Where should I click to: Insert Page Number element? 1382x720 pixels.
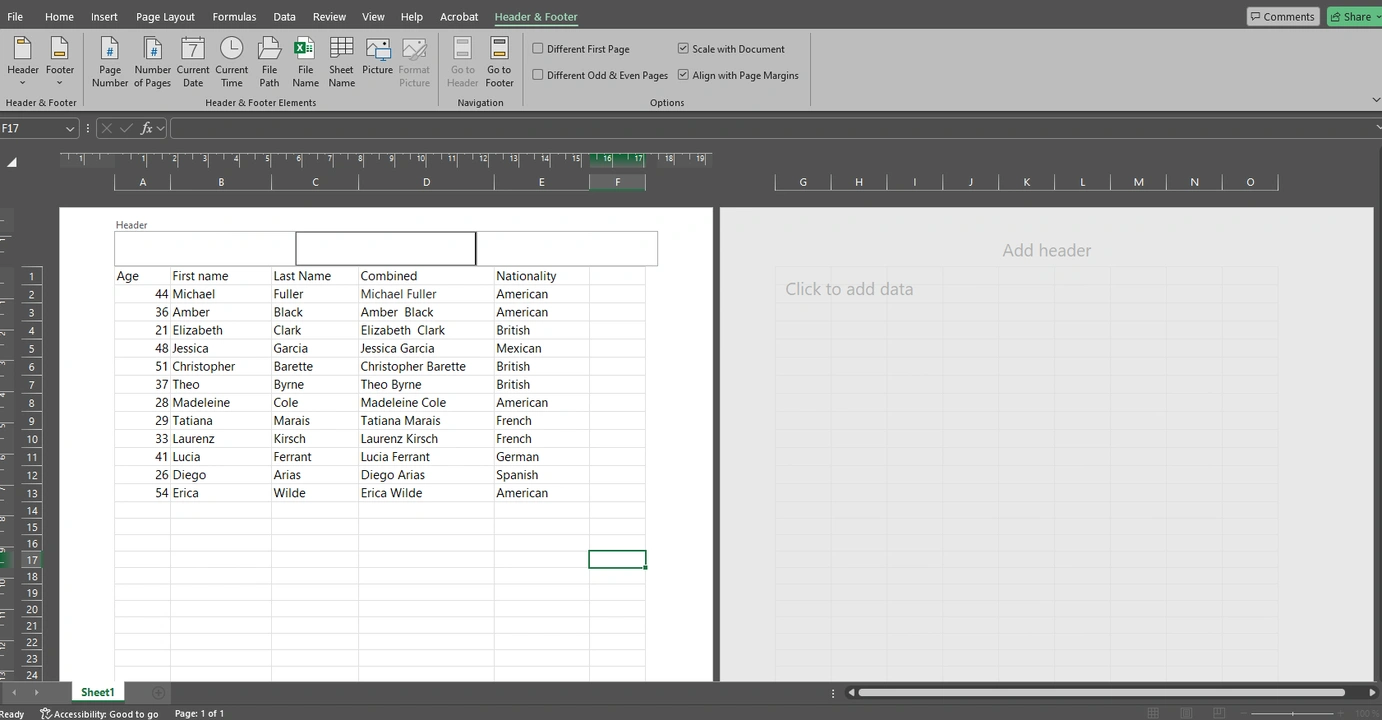click(110, 62)
